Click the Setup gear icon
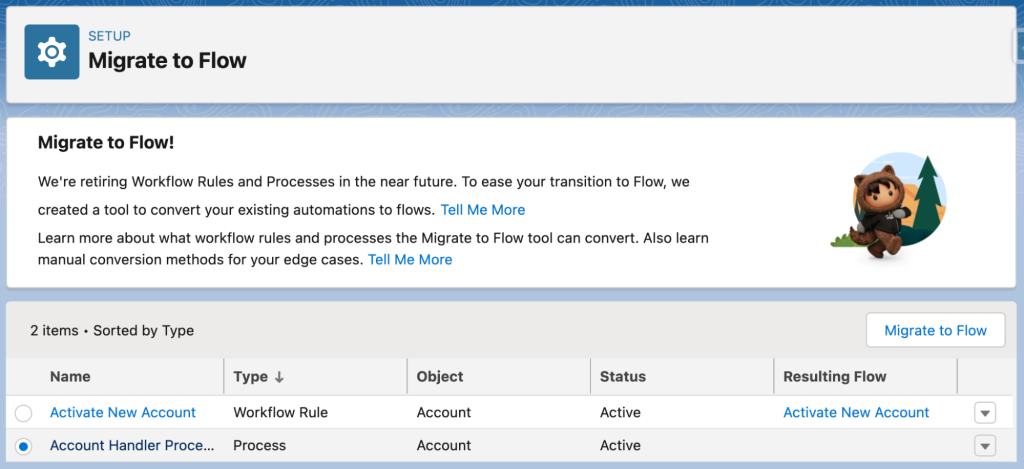 pos(52,52)
